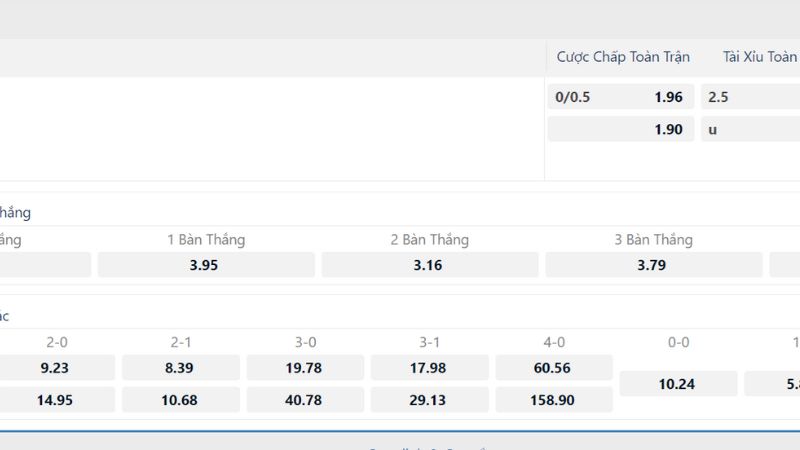Pick the 40.78 odds under 3-0
This screenshot has width=800, height=450.
coord(305,400)
